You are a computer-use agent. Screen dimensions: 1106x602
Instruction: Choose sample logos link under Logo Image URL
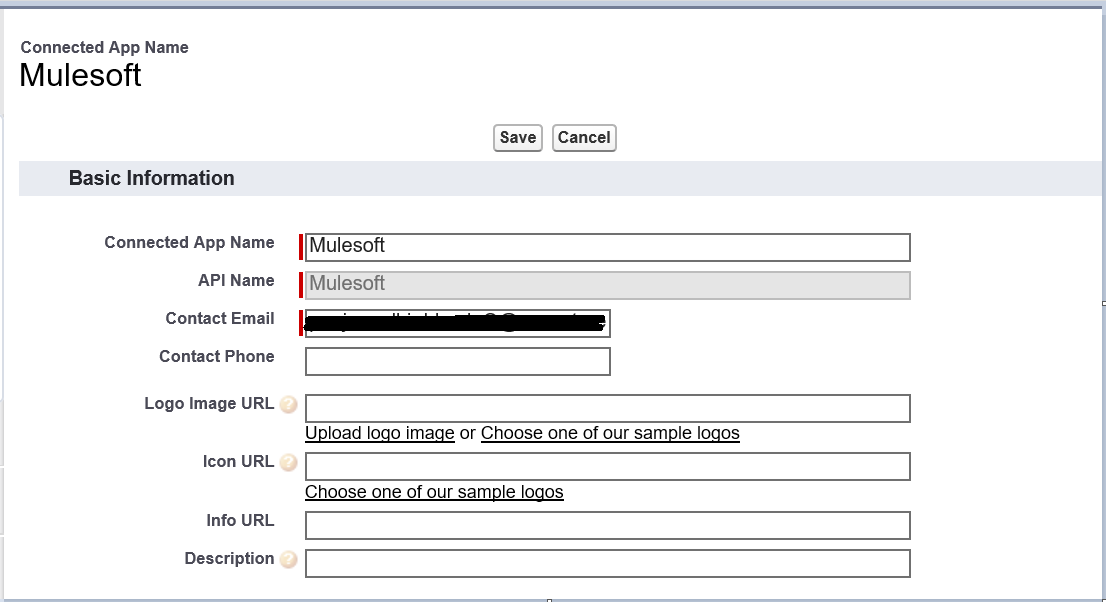(610, 433)
